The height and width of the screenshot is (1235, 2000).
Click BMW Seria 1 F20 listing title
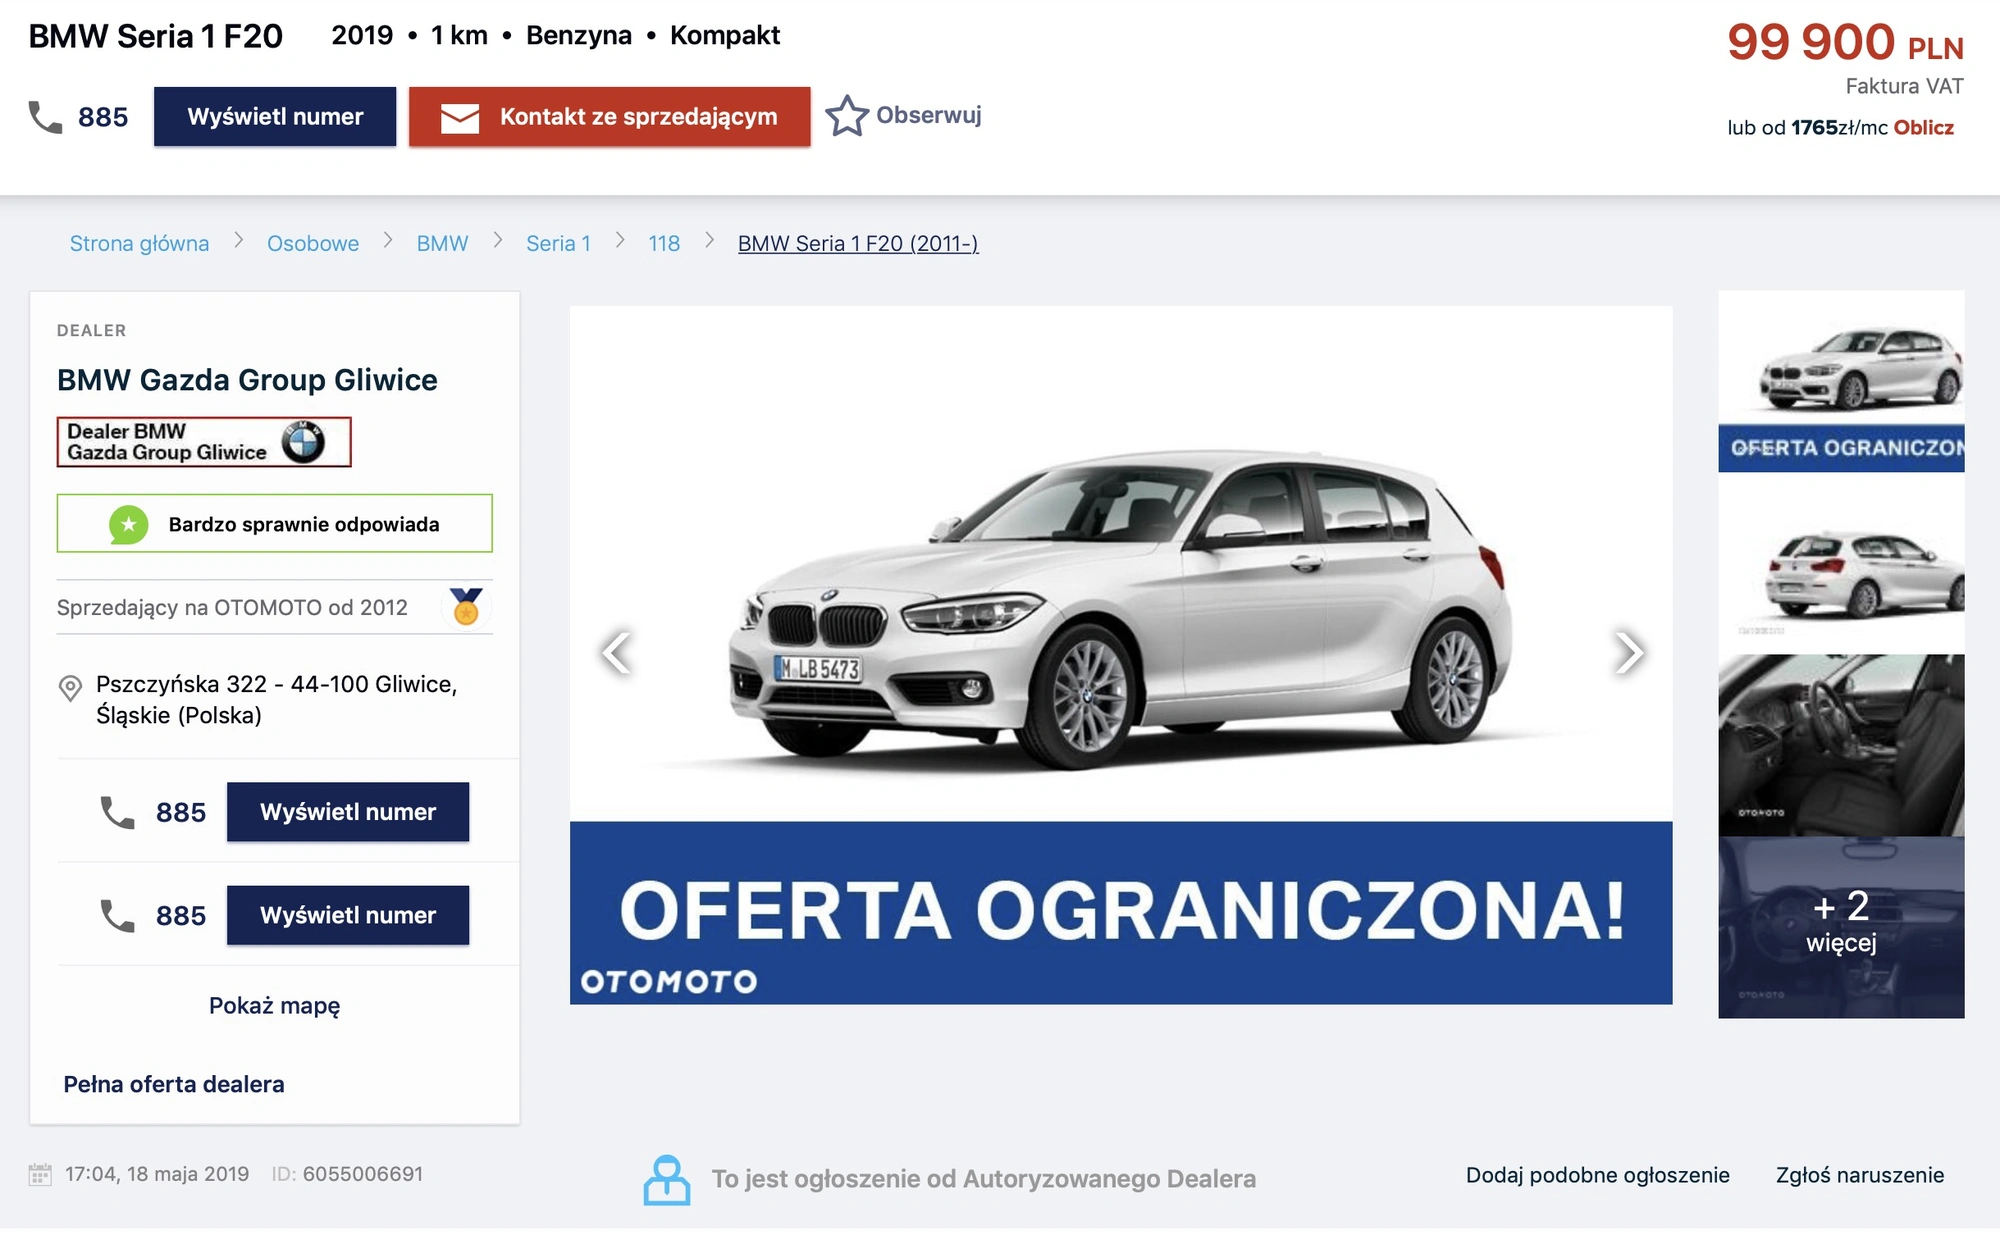pos(156,36)
